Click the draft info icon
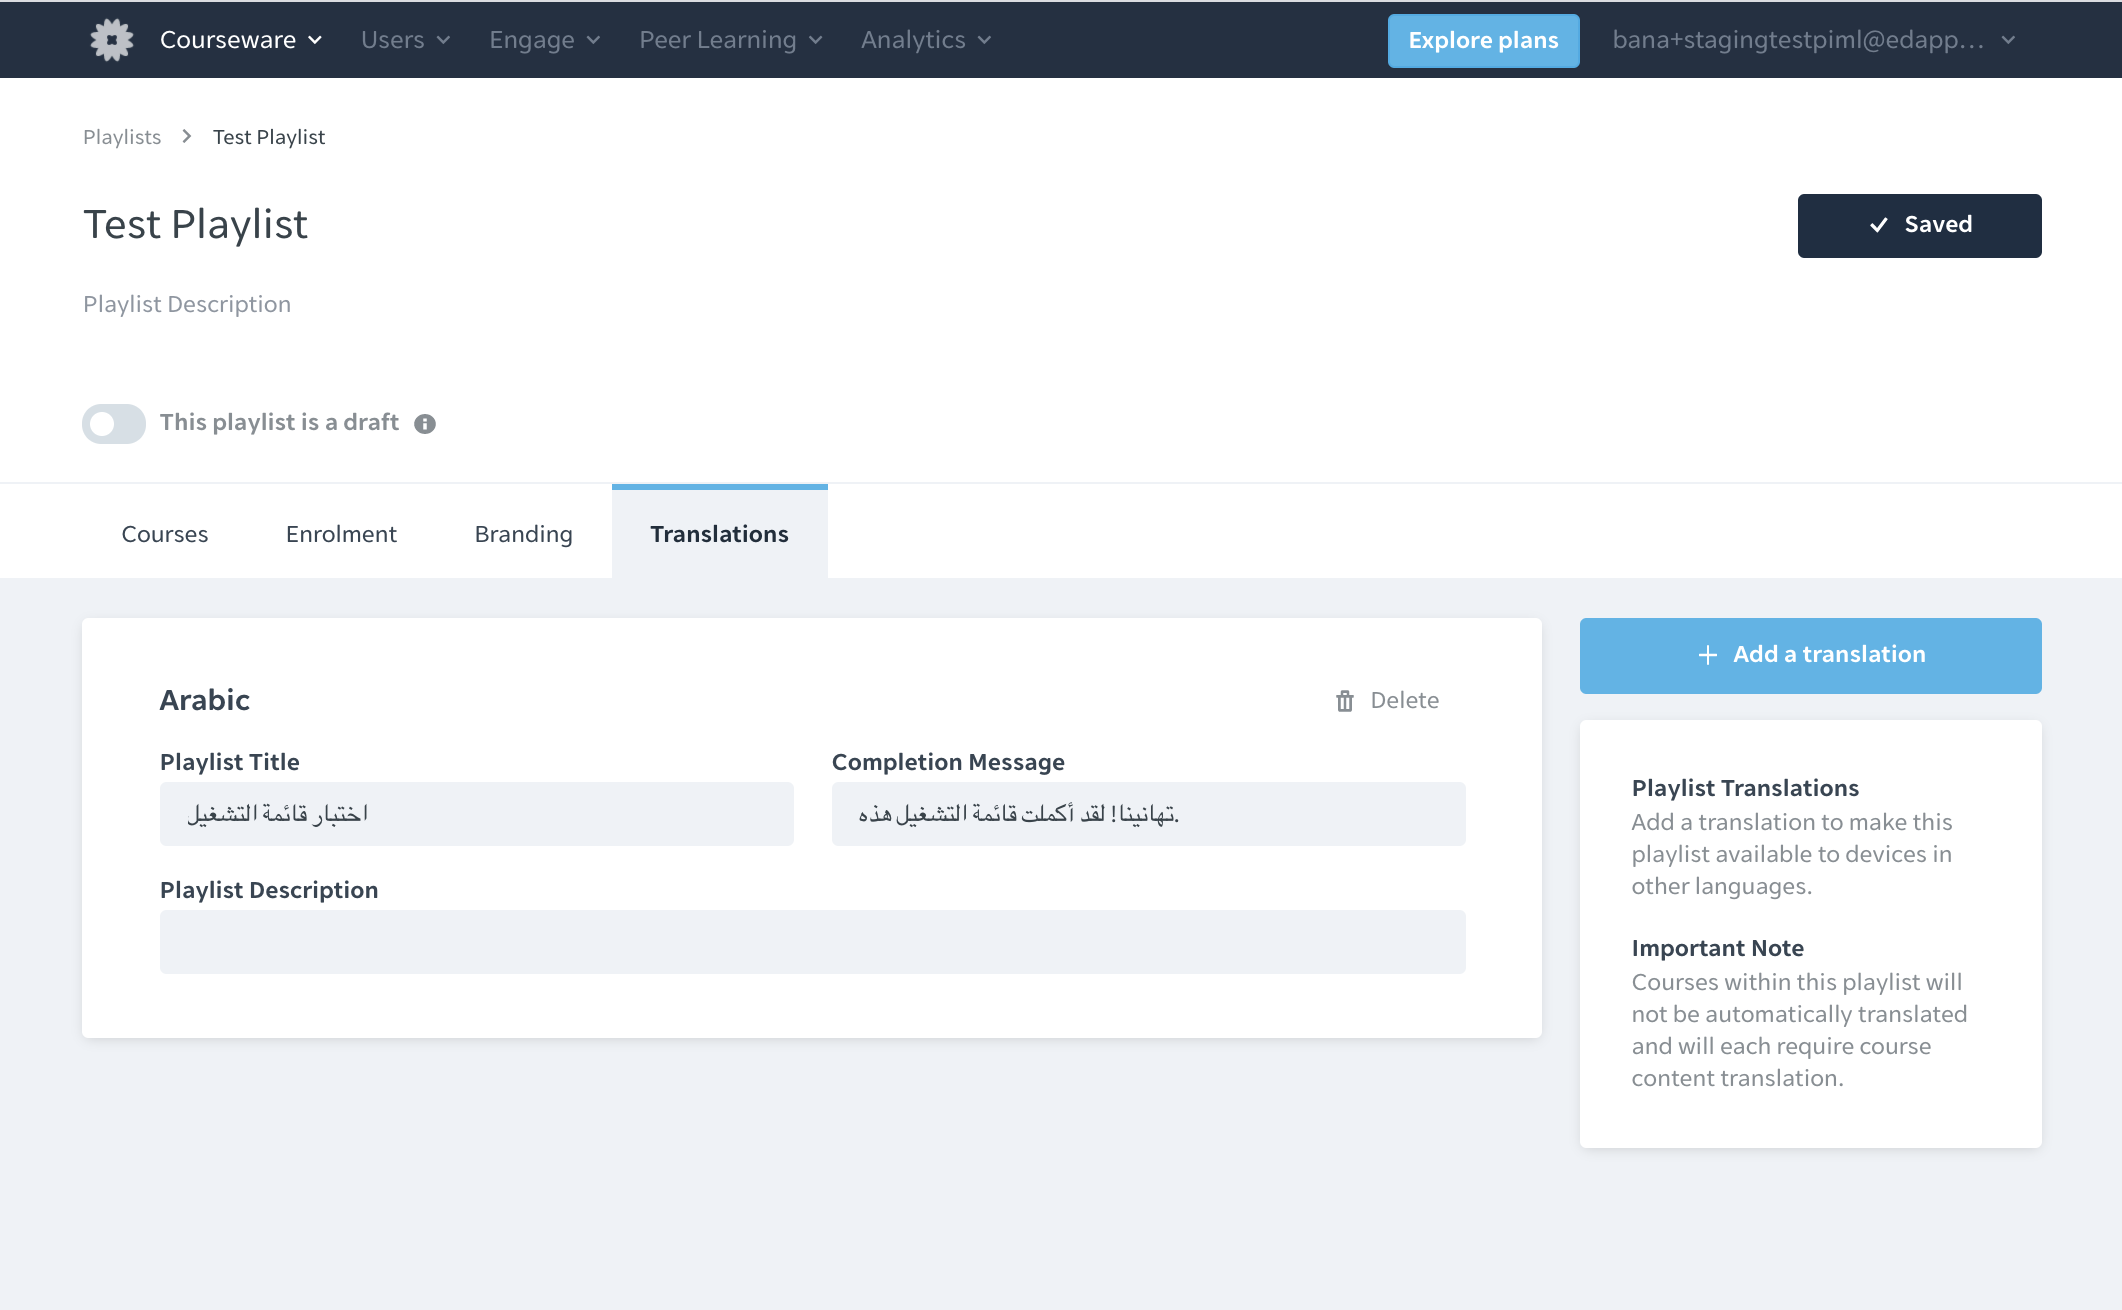This screenshot has height=1310, width=2122. (425, 424)
